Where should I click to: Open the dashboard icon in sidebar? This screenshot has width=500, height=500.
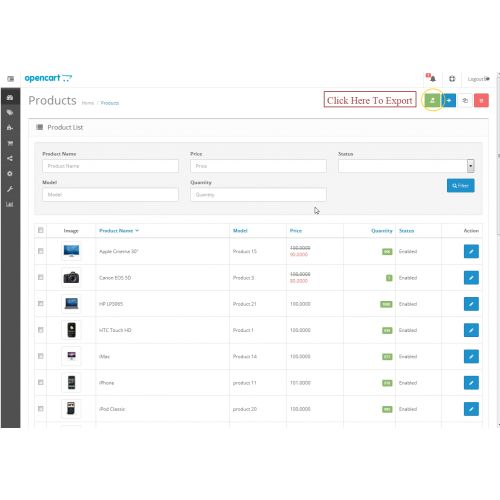[10, 97]
